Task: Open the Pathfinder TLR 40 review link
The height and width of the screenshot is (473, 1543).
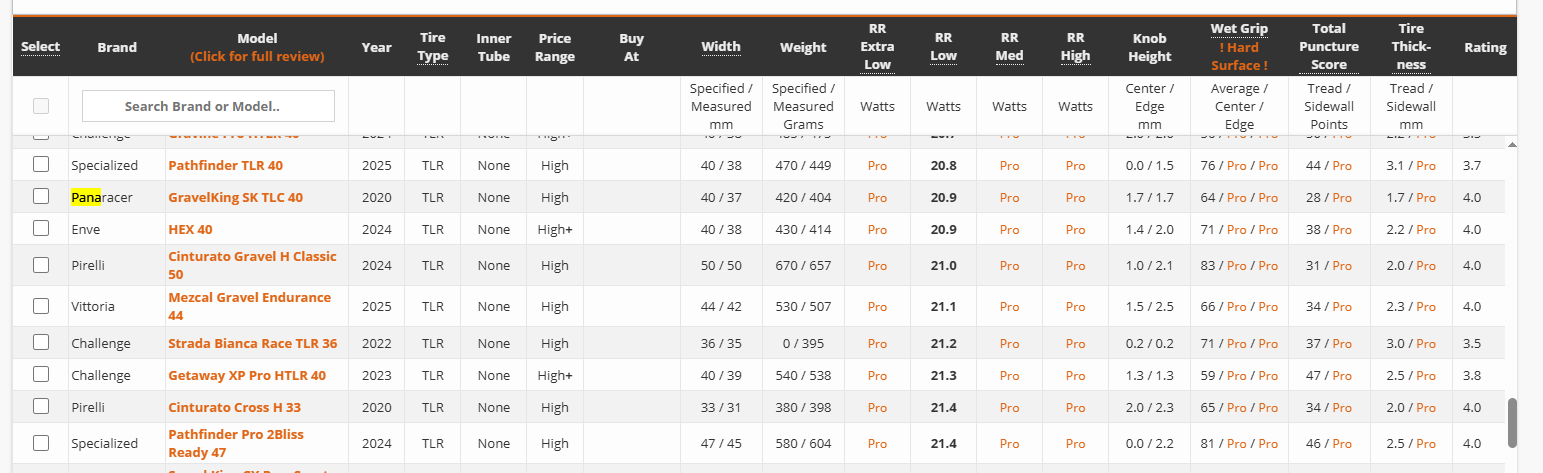Action: point(225,165)
